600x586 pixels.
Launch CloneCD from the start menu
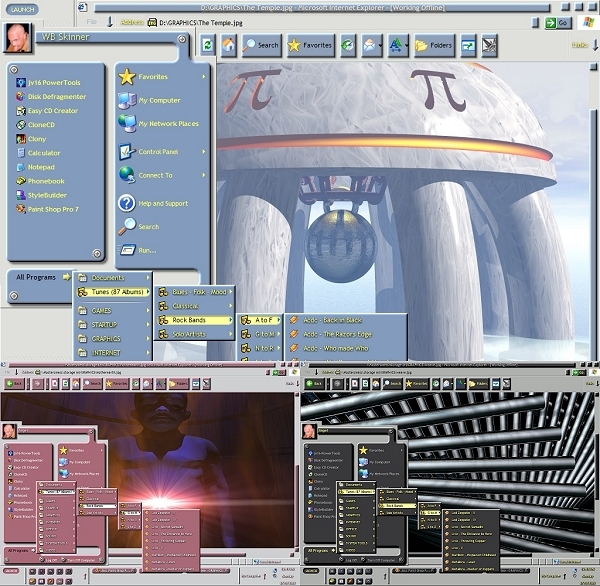point(36,125)
